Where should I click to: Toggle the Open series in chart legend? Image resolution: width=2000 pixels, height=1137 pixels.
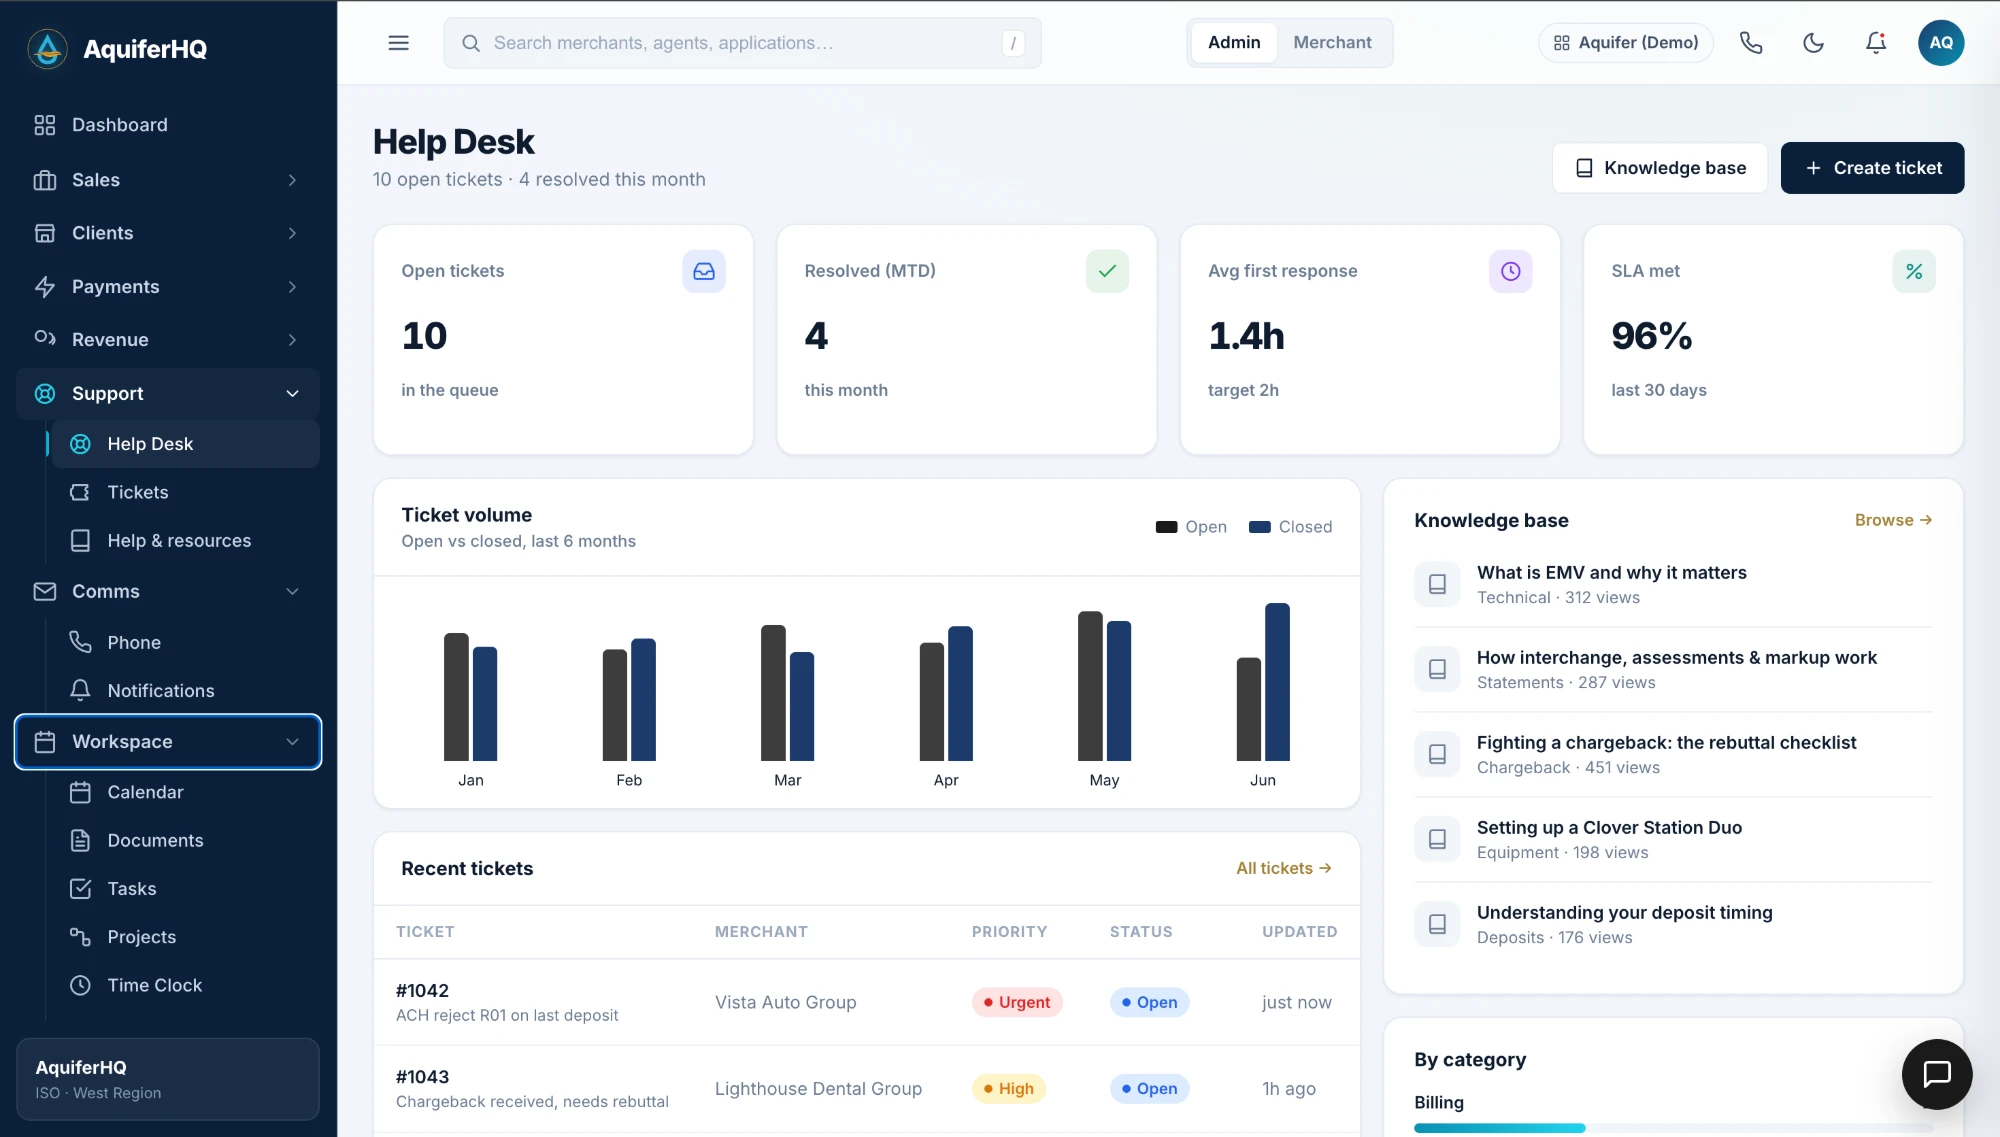(x=1191, y=527)
